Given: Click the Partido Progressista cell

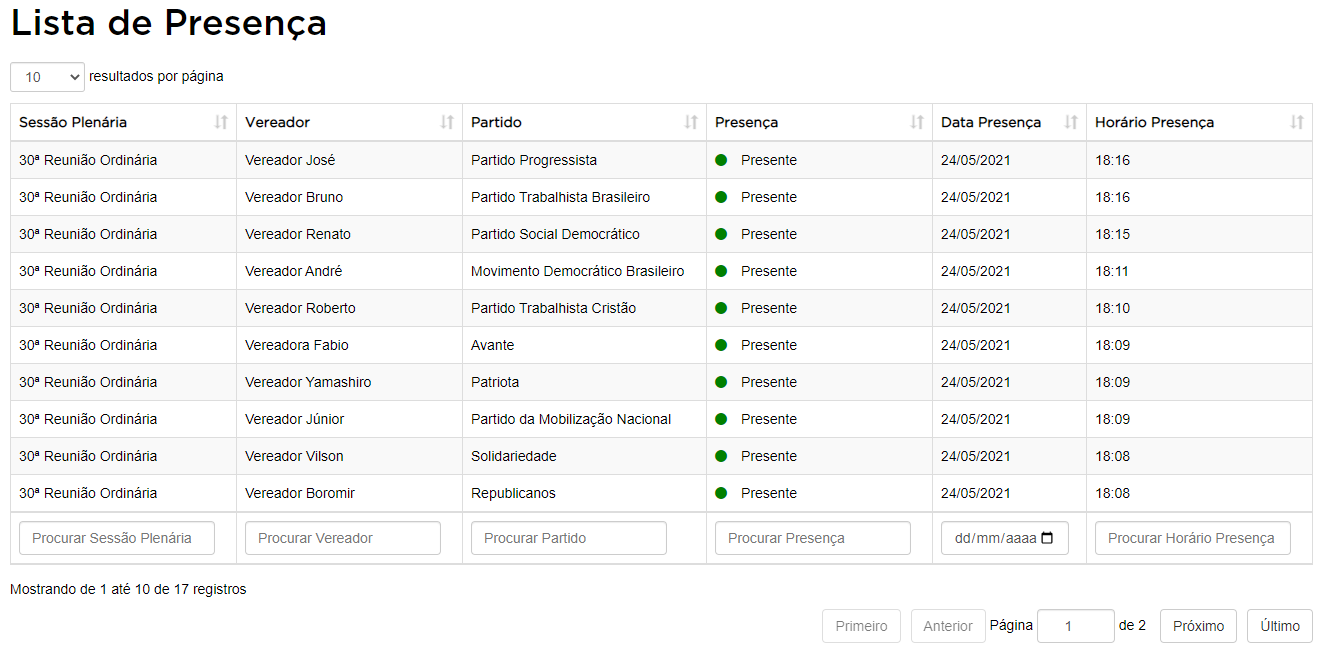Looking at the screenshot, I should pos(585,160).
